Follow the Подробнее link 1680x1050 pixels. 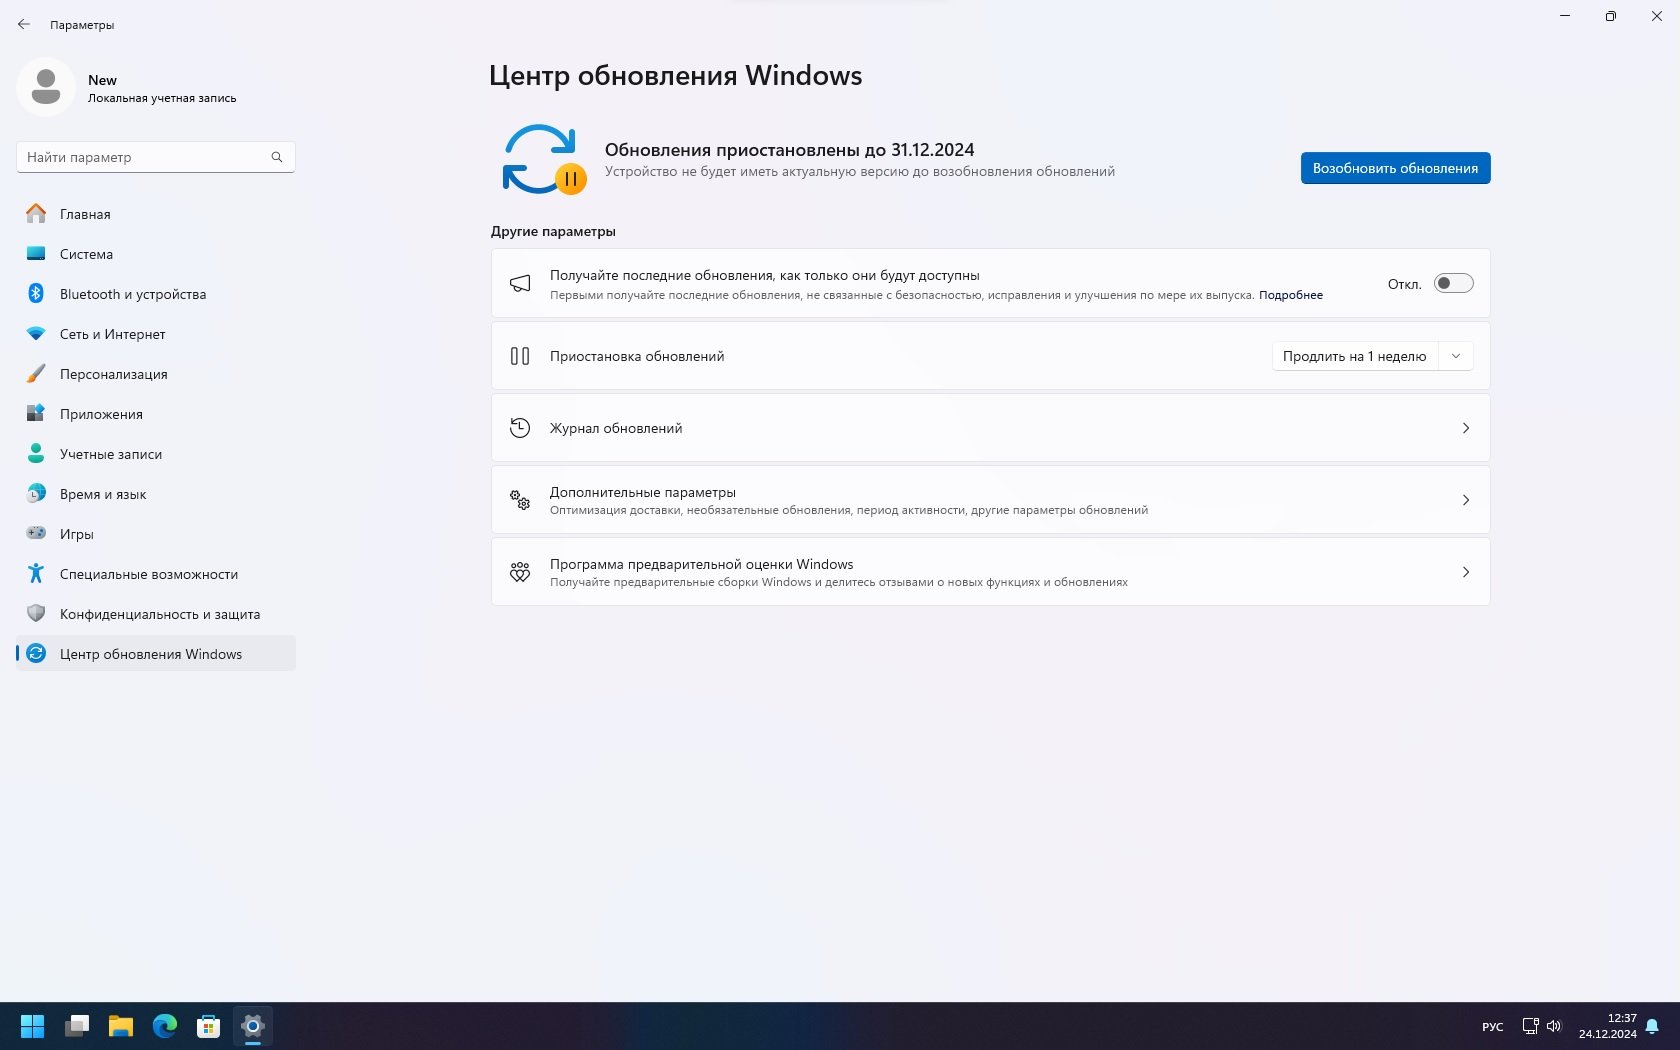pyautogui.click(x=1291, y=295)
